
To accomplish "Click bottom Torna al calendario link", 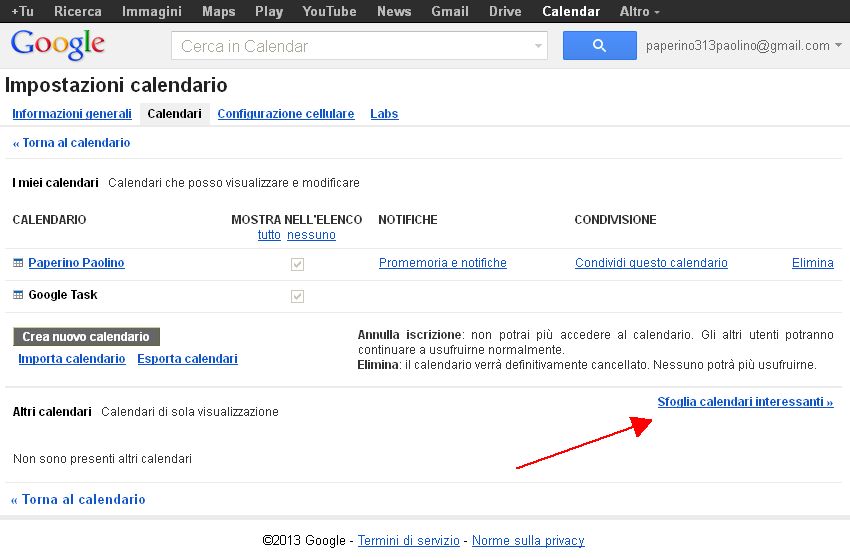I will [x=78, y=499].
